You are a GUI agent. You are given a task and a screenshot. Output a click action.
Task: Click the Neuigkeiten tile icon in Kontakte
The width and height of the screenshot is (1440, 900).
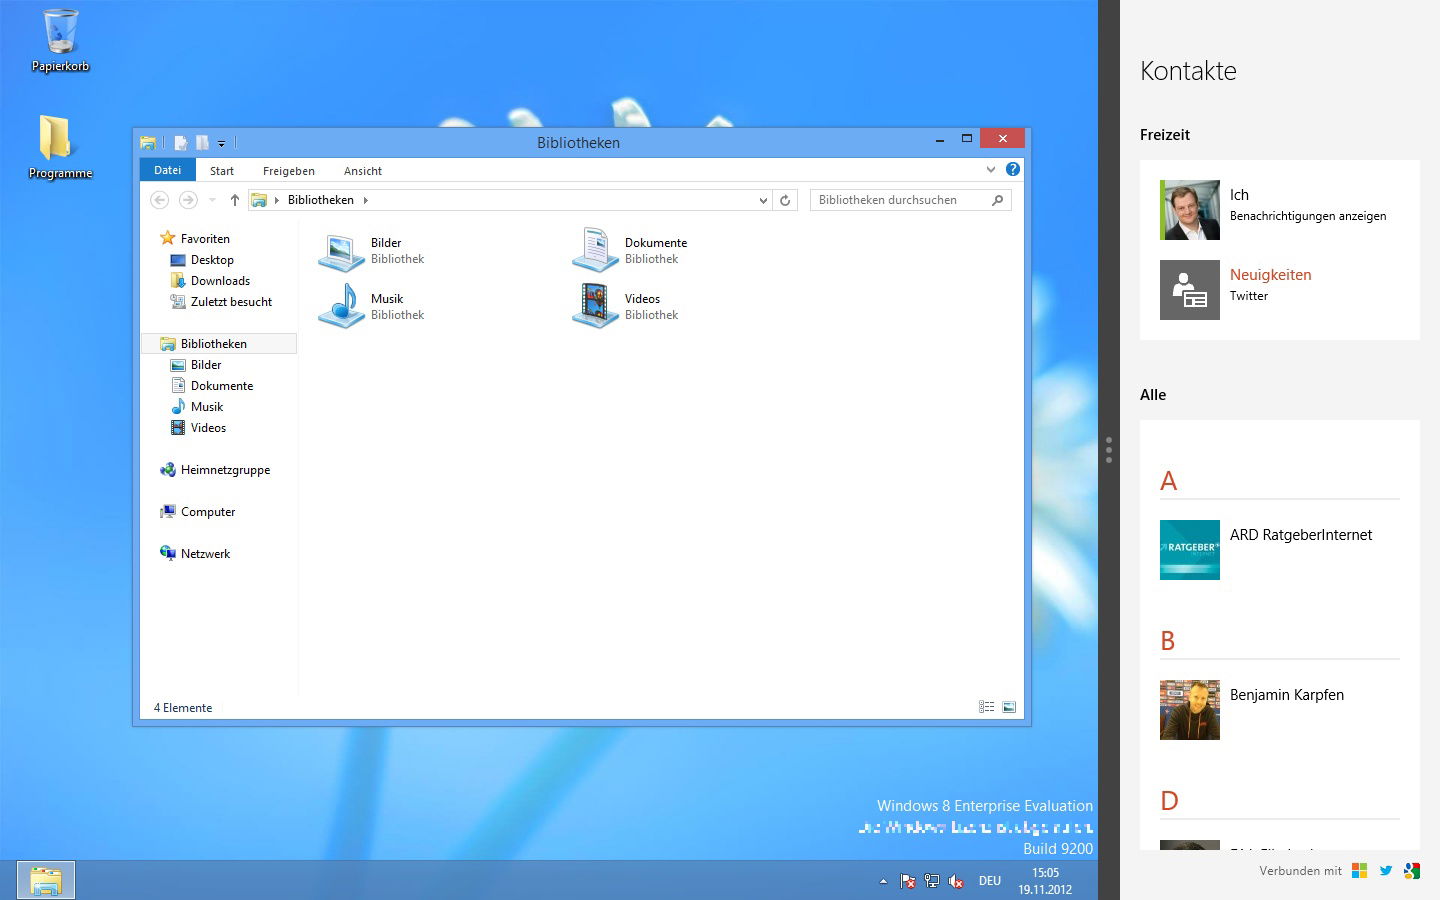[x=1190, y=290]
